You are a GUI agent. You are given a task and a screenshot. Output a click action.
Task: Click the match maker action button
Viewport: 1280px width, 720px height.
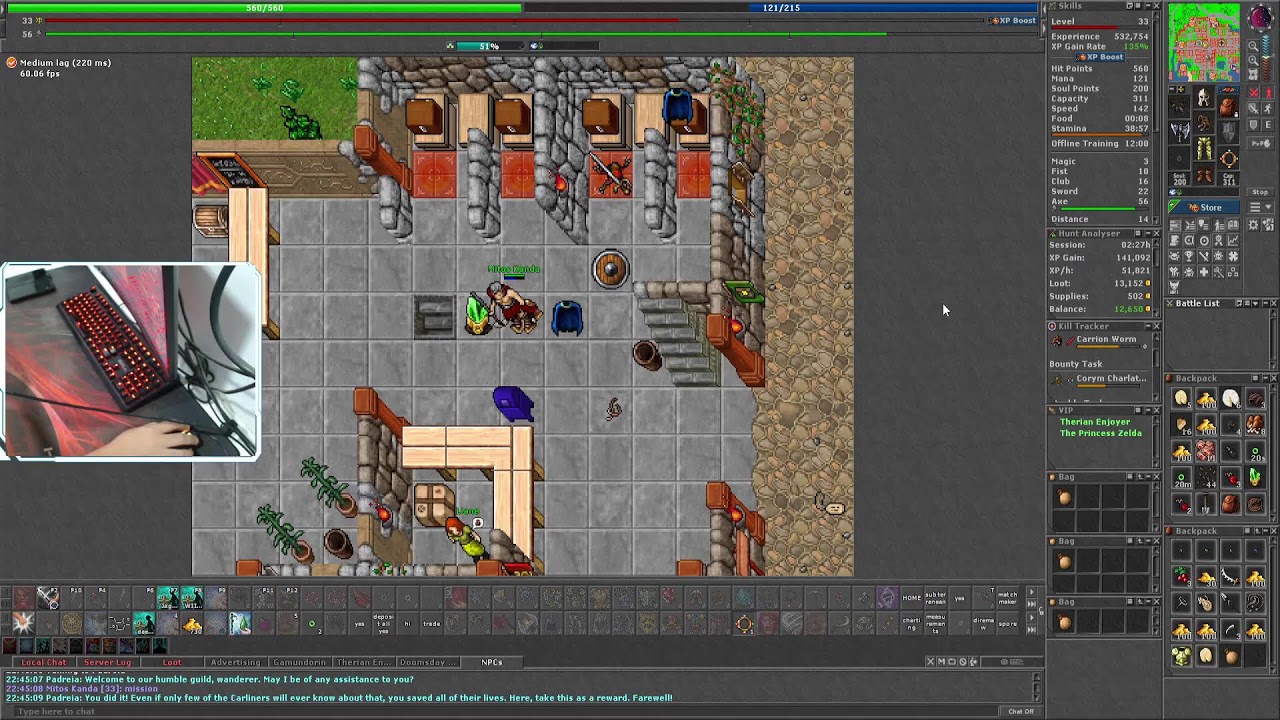[x=1007, y=598]
